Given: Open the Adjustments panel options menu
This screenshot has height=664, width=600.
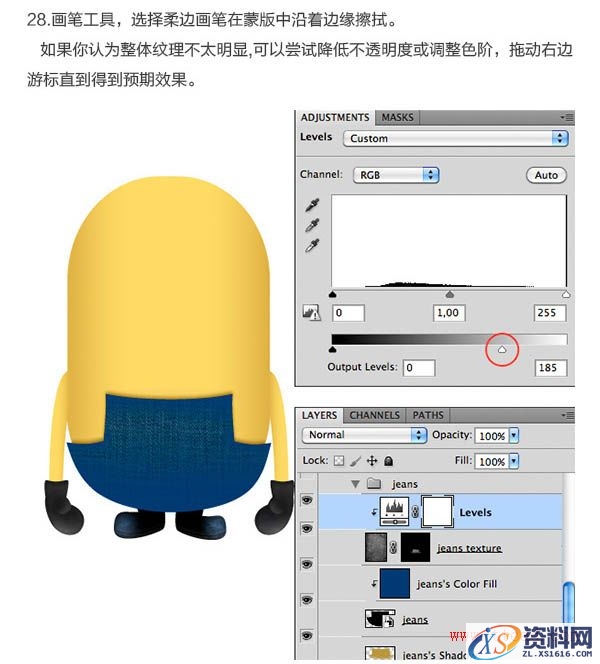Looking at the screenshot, I should point(567,117).
